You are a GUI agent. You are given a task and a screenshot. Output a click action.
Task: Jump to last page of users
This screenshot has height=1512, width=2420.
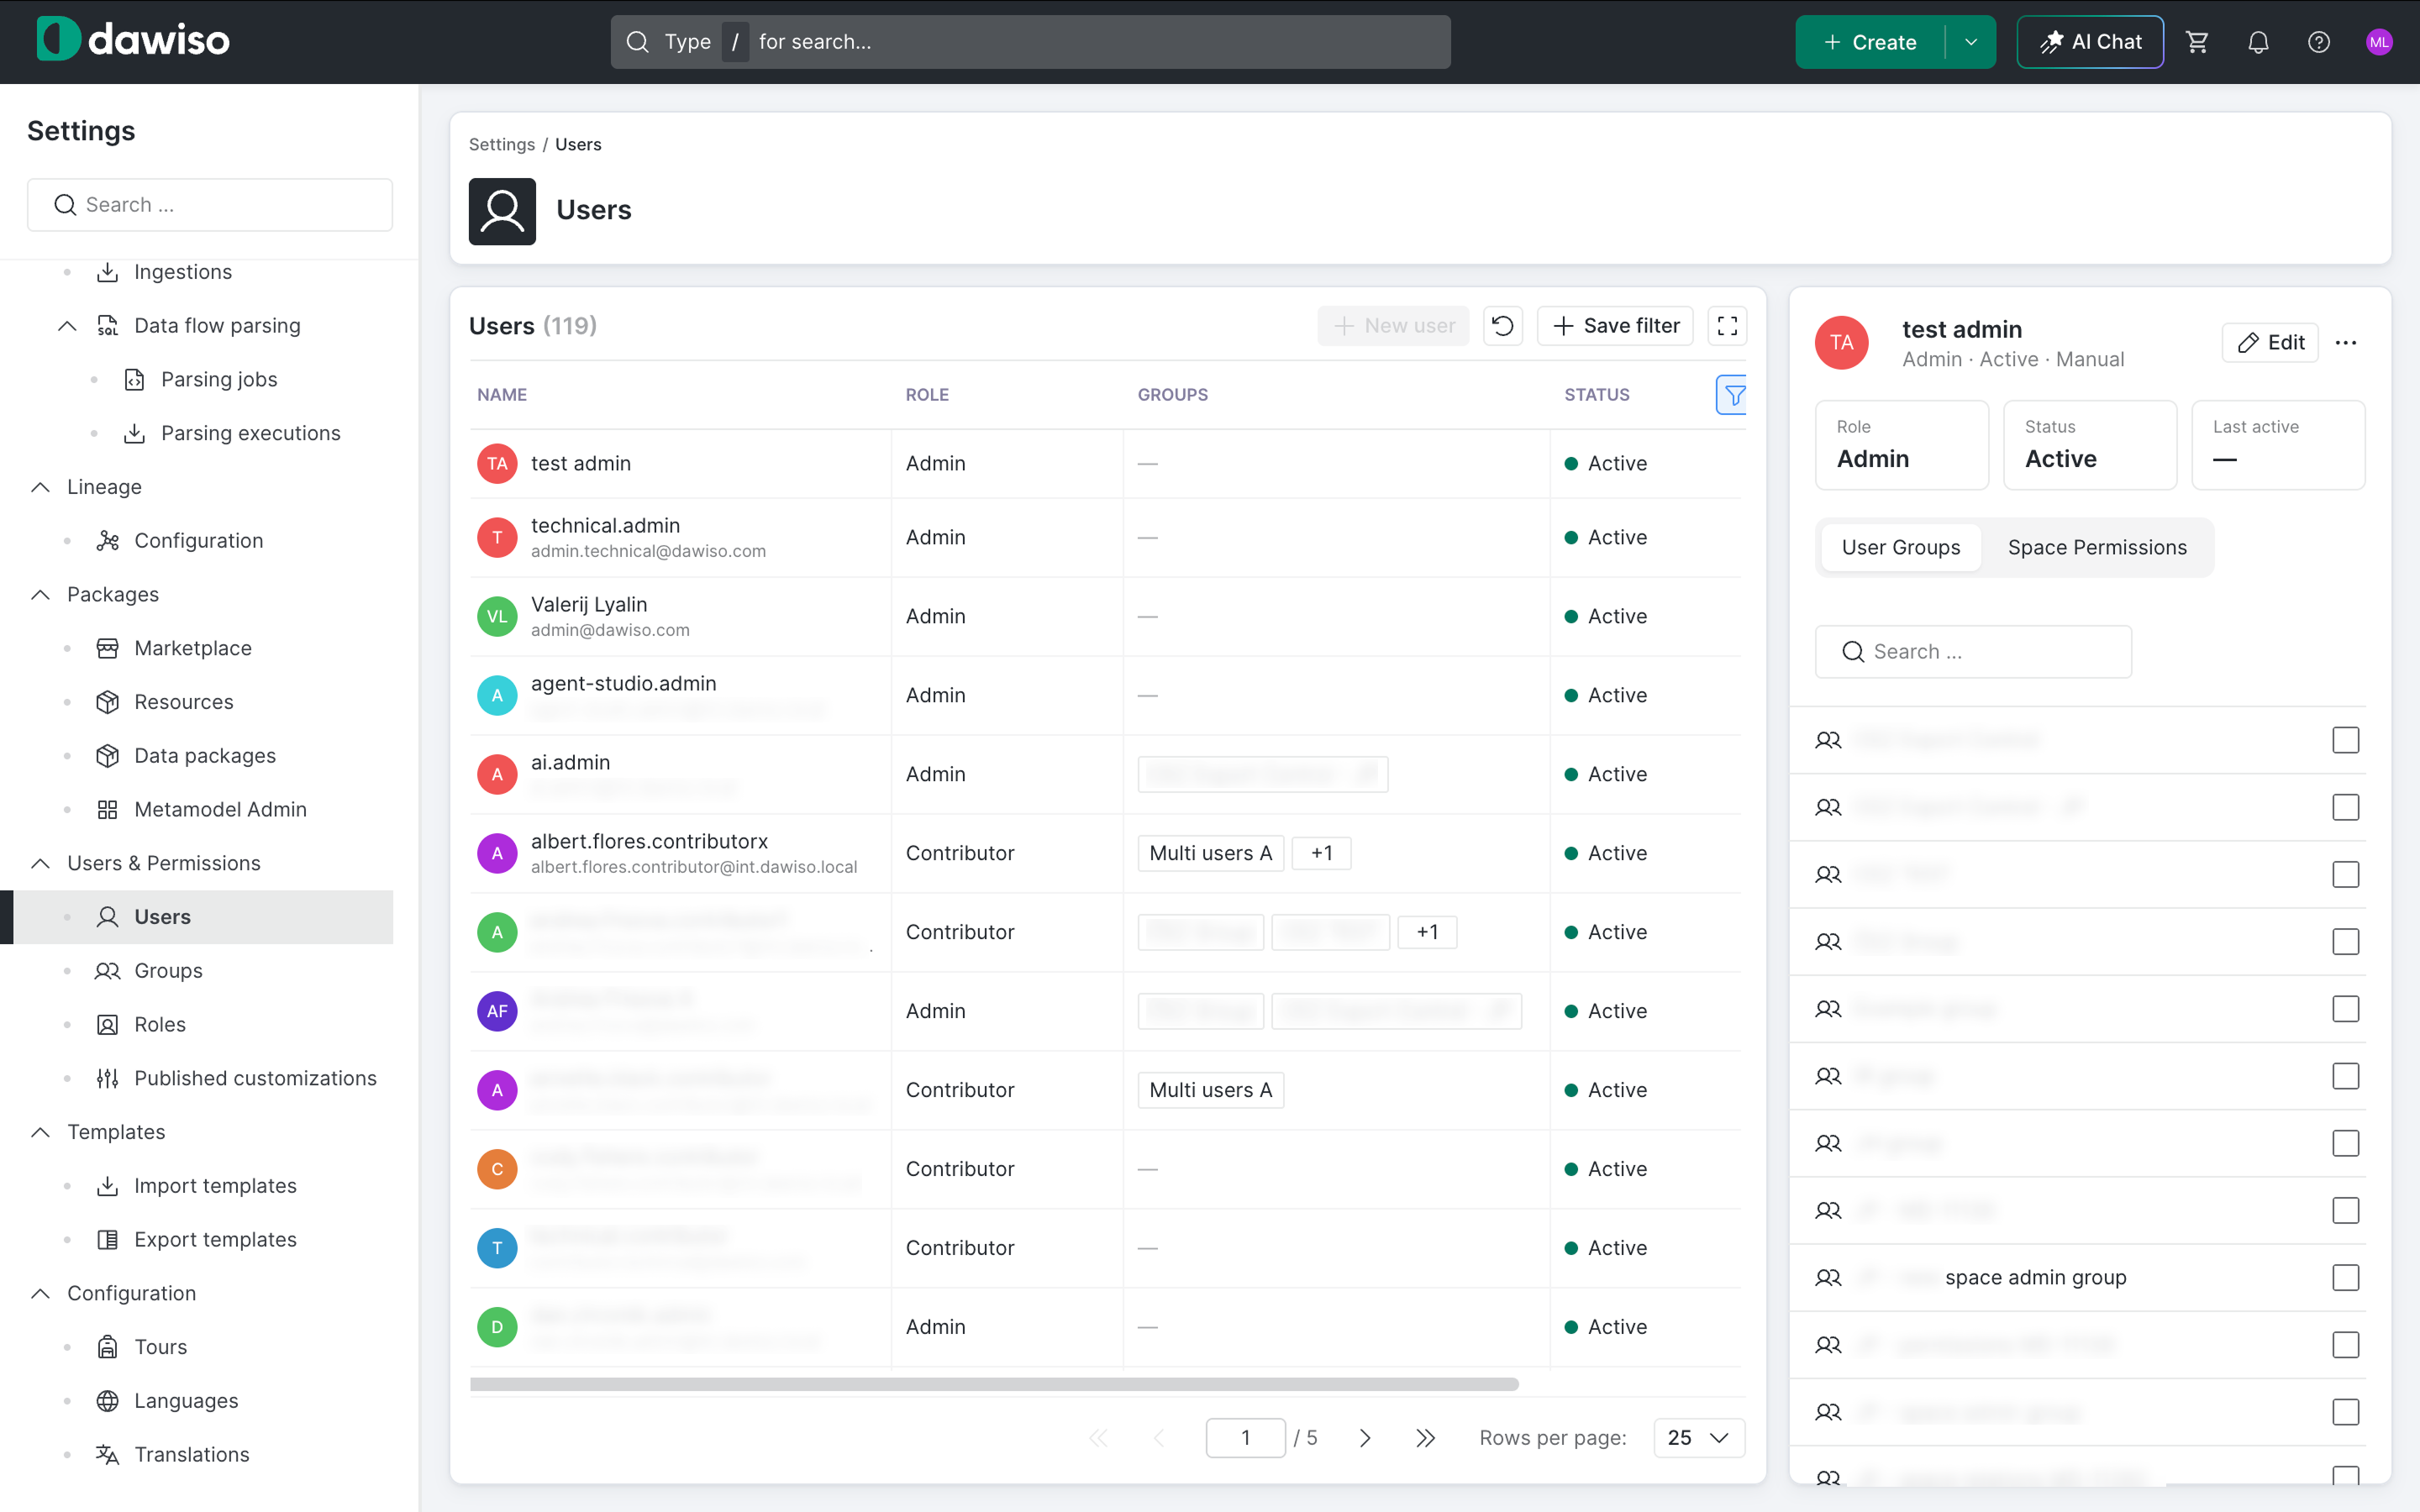tap(1426, 1438)
